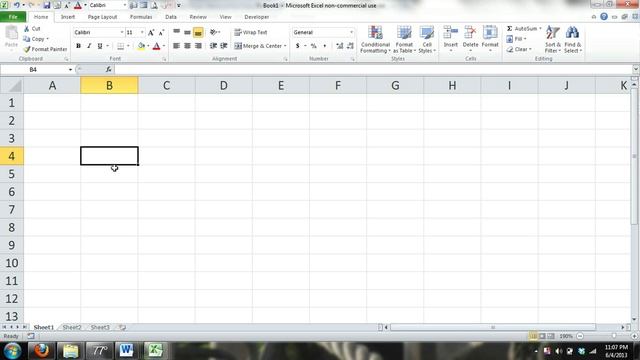Screen dimensions: 640x360
Task: Click the Cut scissors icon
Action: pos(27,29)
